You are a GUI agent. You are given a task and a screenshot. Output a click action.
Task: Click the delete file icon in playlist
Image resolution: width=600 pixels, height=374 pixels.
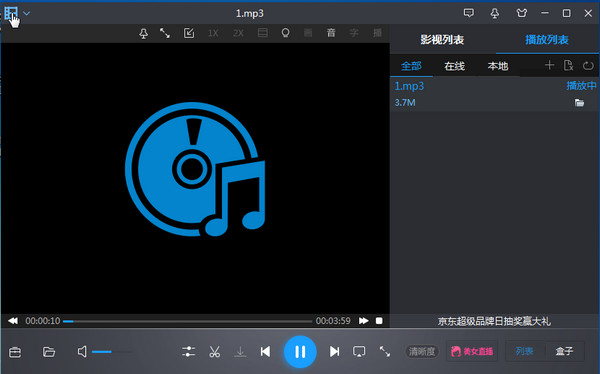click(x=568, y=65)
